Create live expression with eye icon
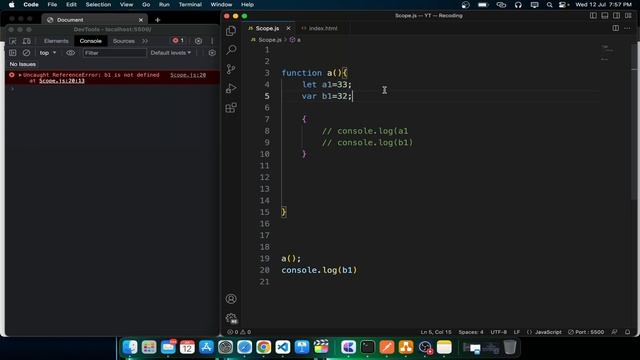Screen dimensions: 640x360 point(71,53)
